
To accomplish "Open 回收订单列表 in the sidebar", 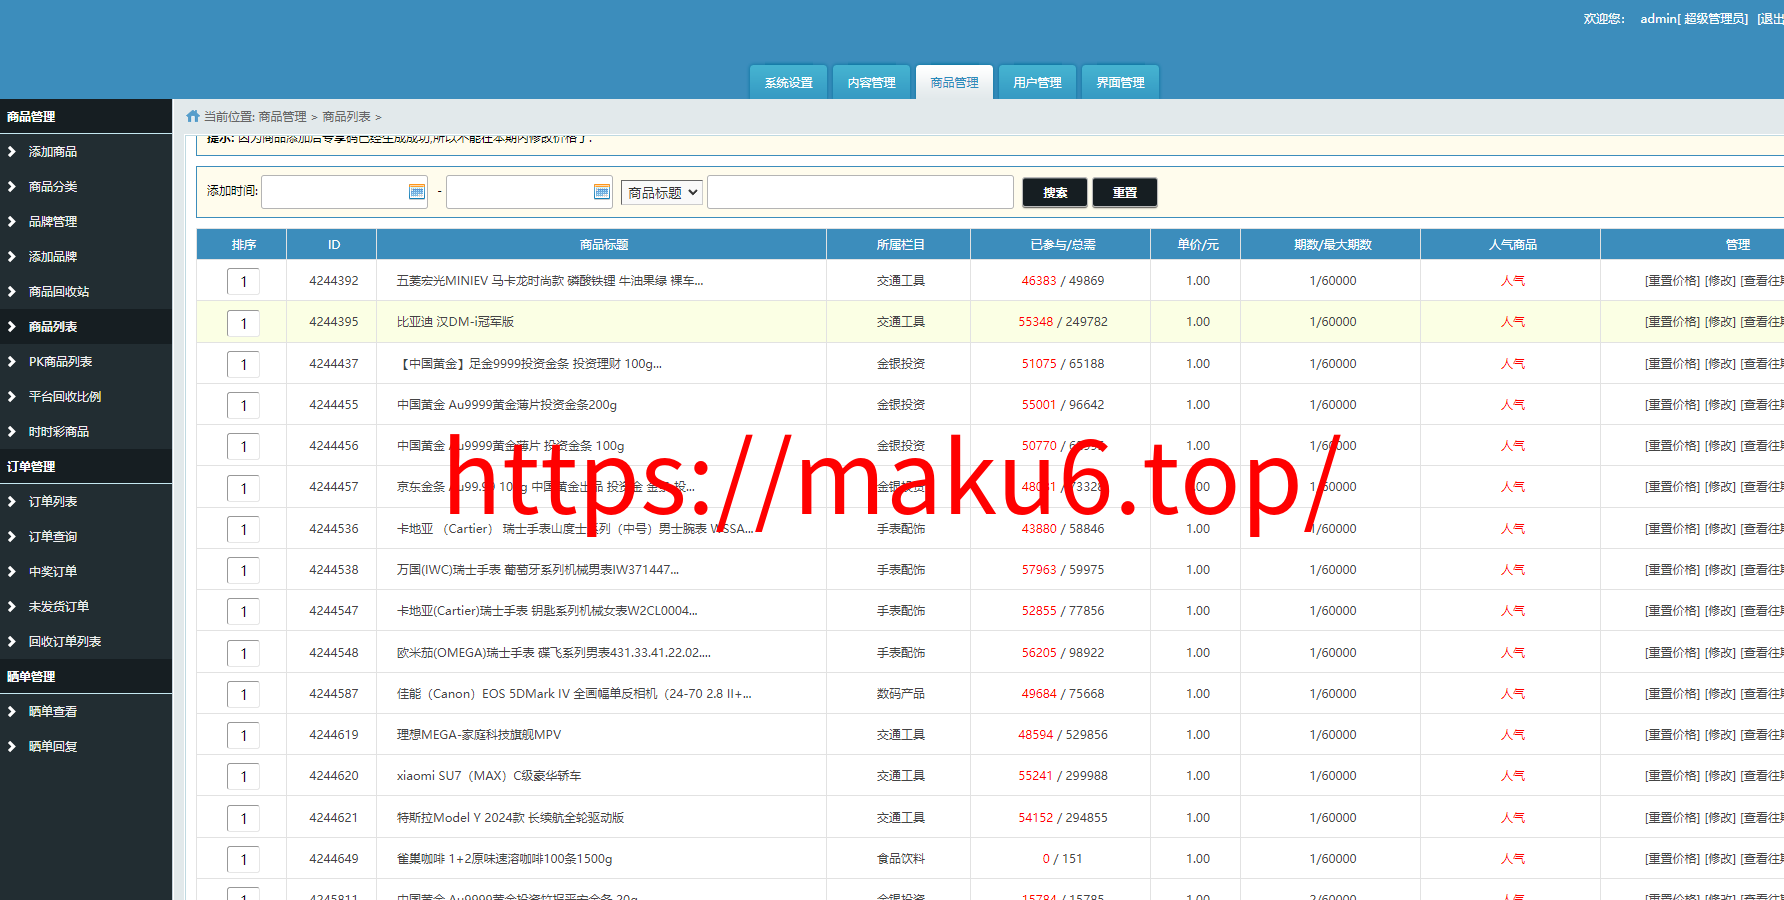I will 65,642.
